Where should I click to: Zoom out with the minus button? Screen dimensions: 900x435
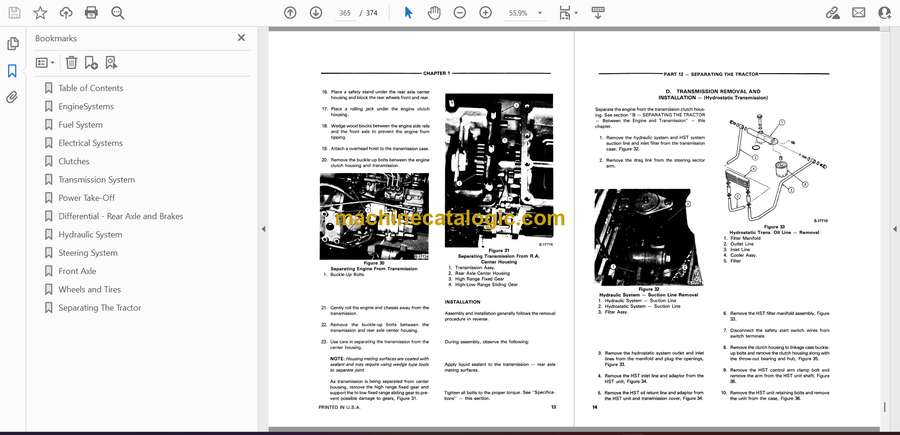pos(460,13)
